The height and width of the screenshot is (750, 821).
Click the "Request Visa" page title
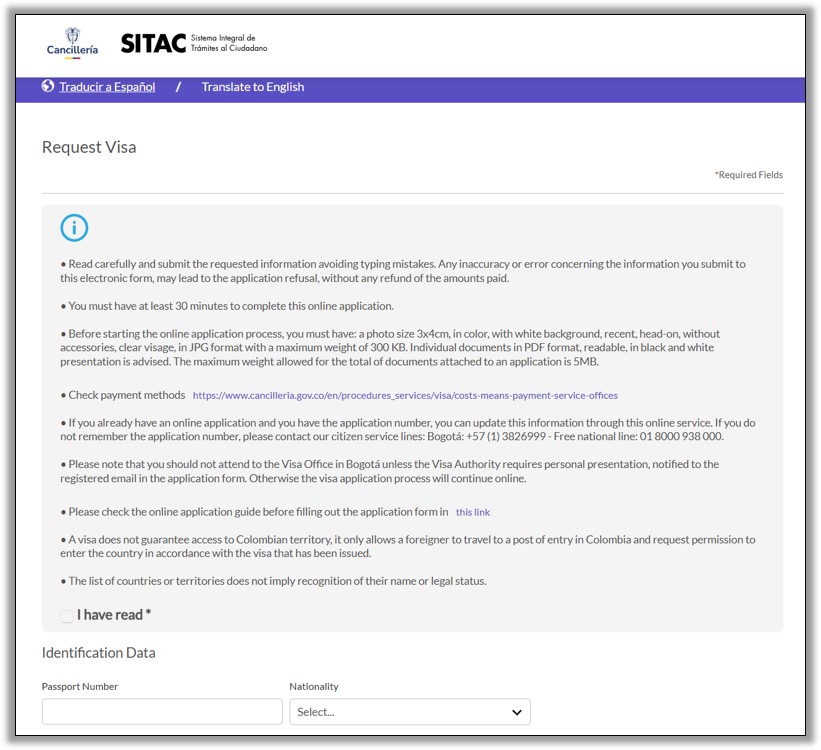pyautogui.click(x=88, y=146)
